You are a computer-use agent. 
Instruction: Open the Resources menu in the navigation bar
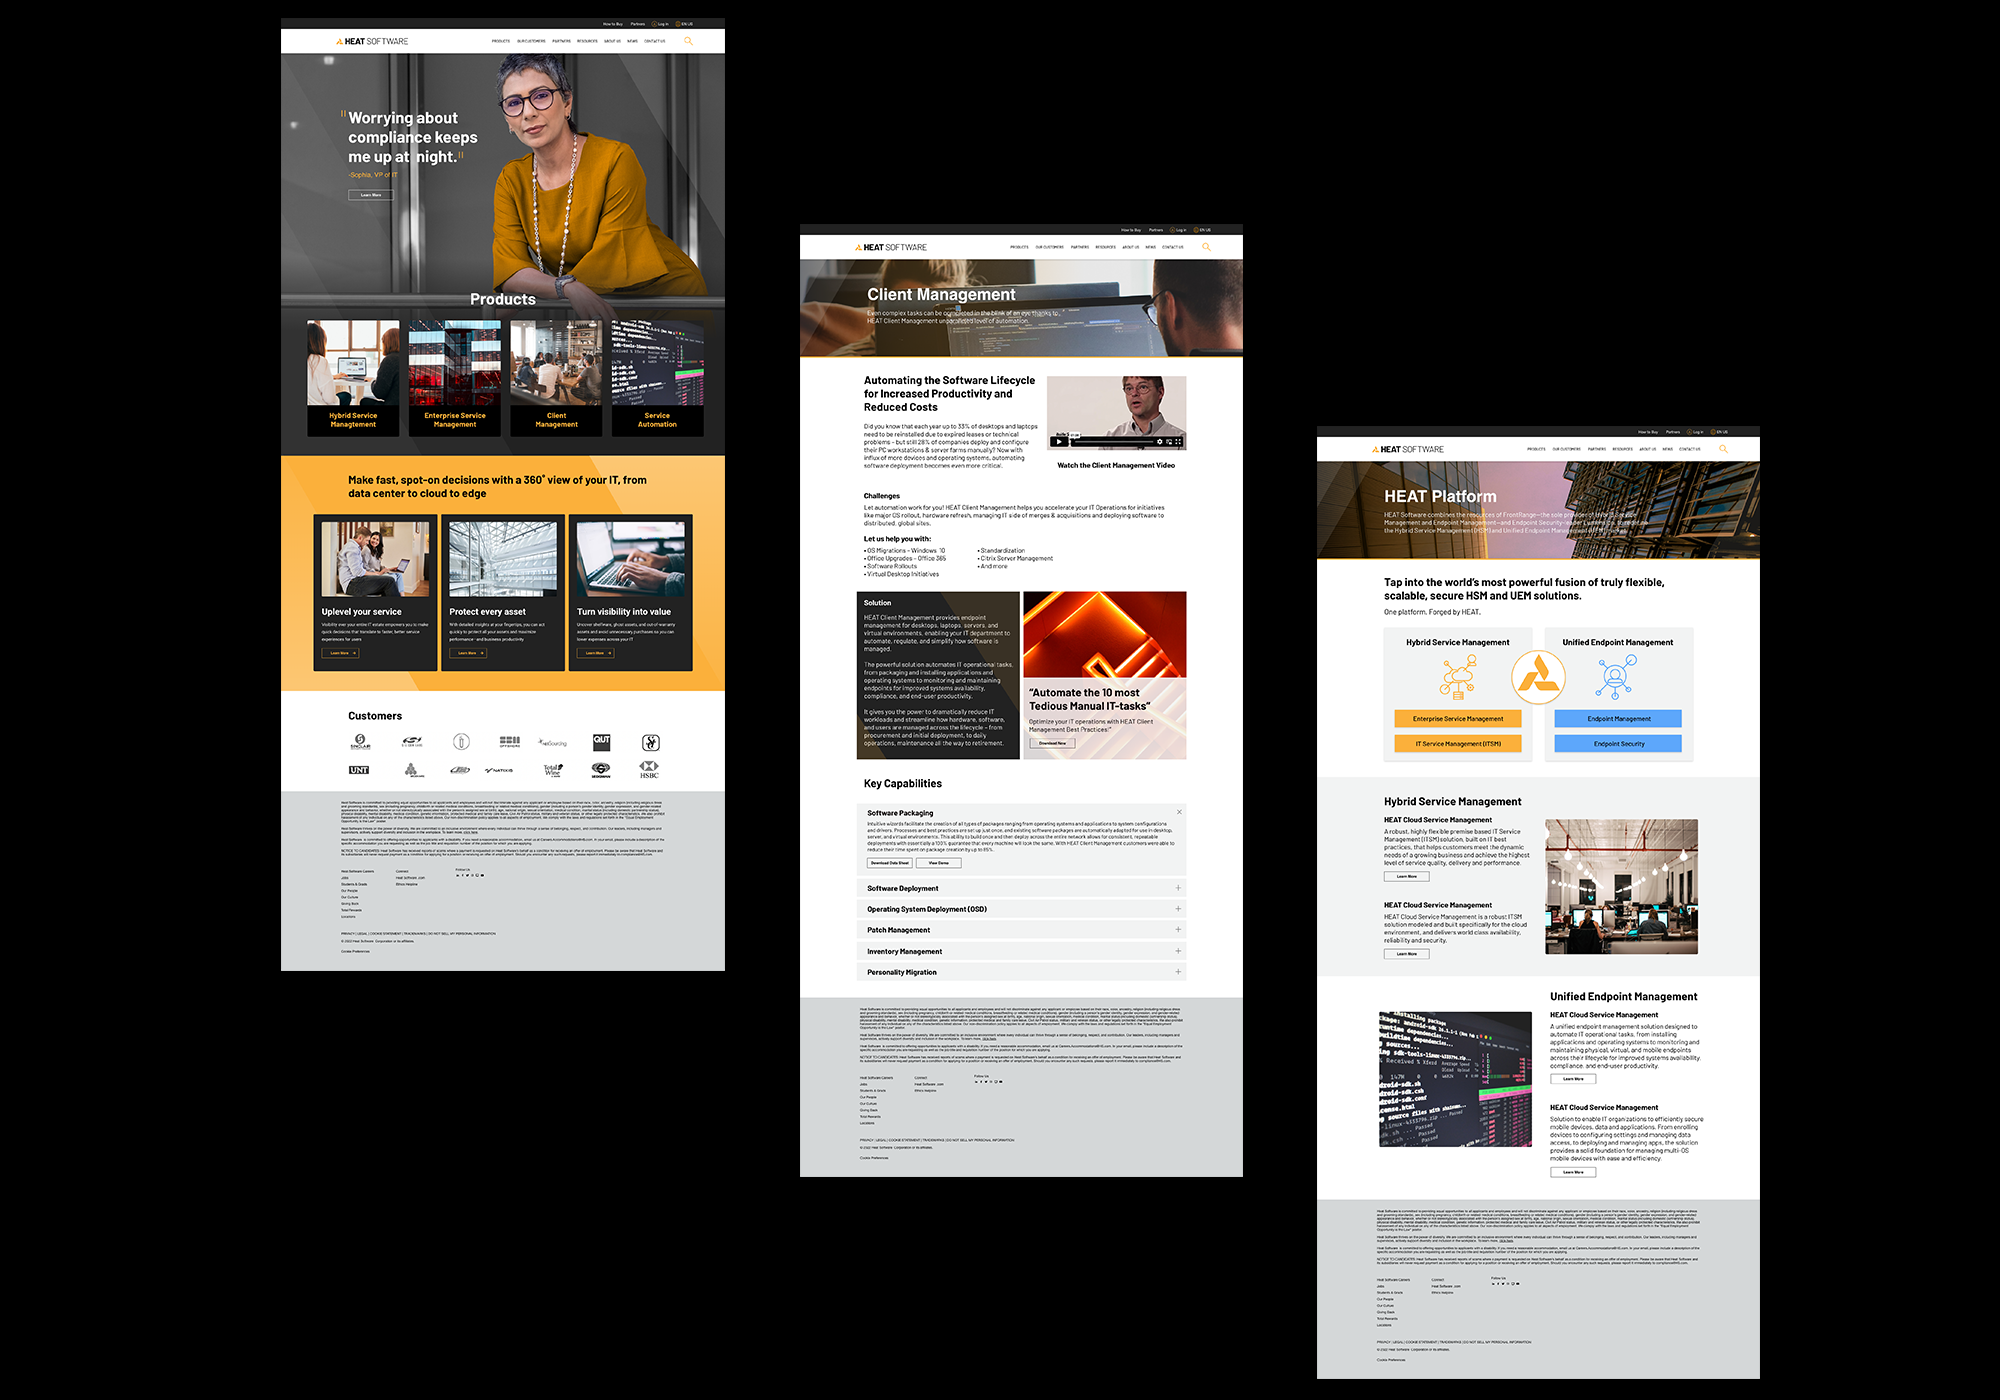(x=587, y=41)
